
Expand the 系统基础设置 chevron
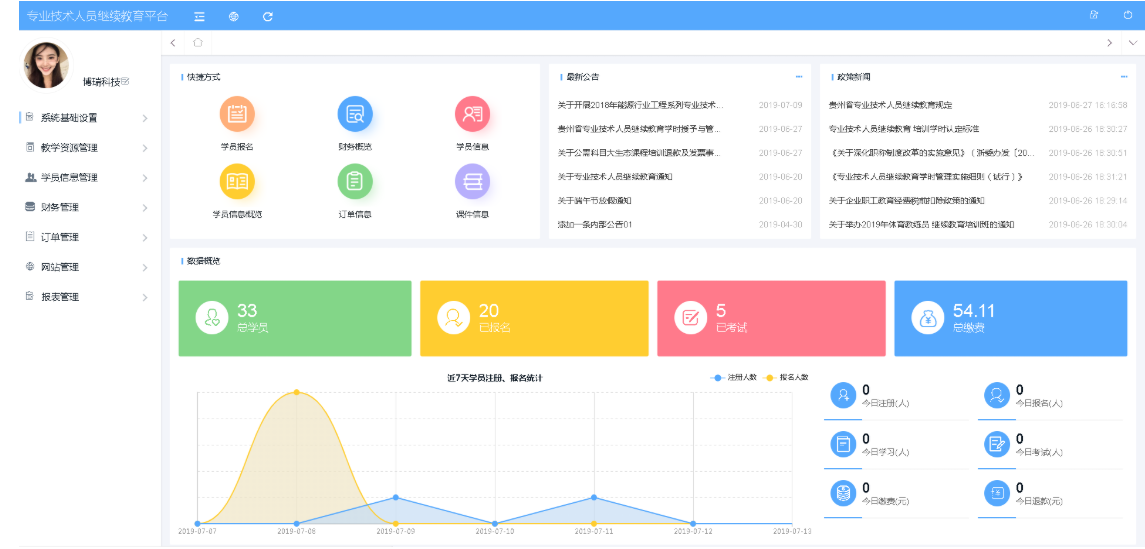[145, 118]
